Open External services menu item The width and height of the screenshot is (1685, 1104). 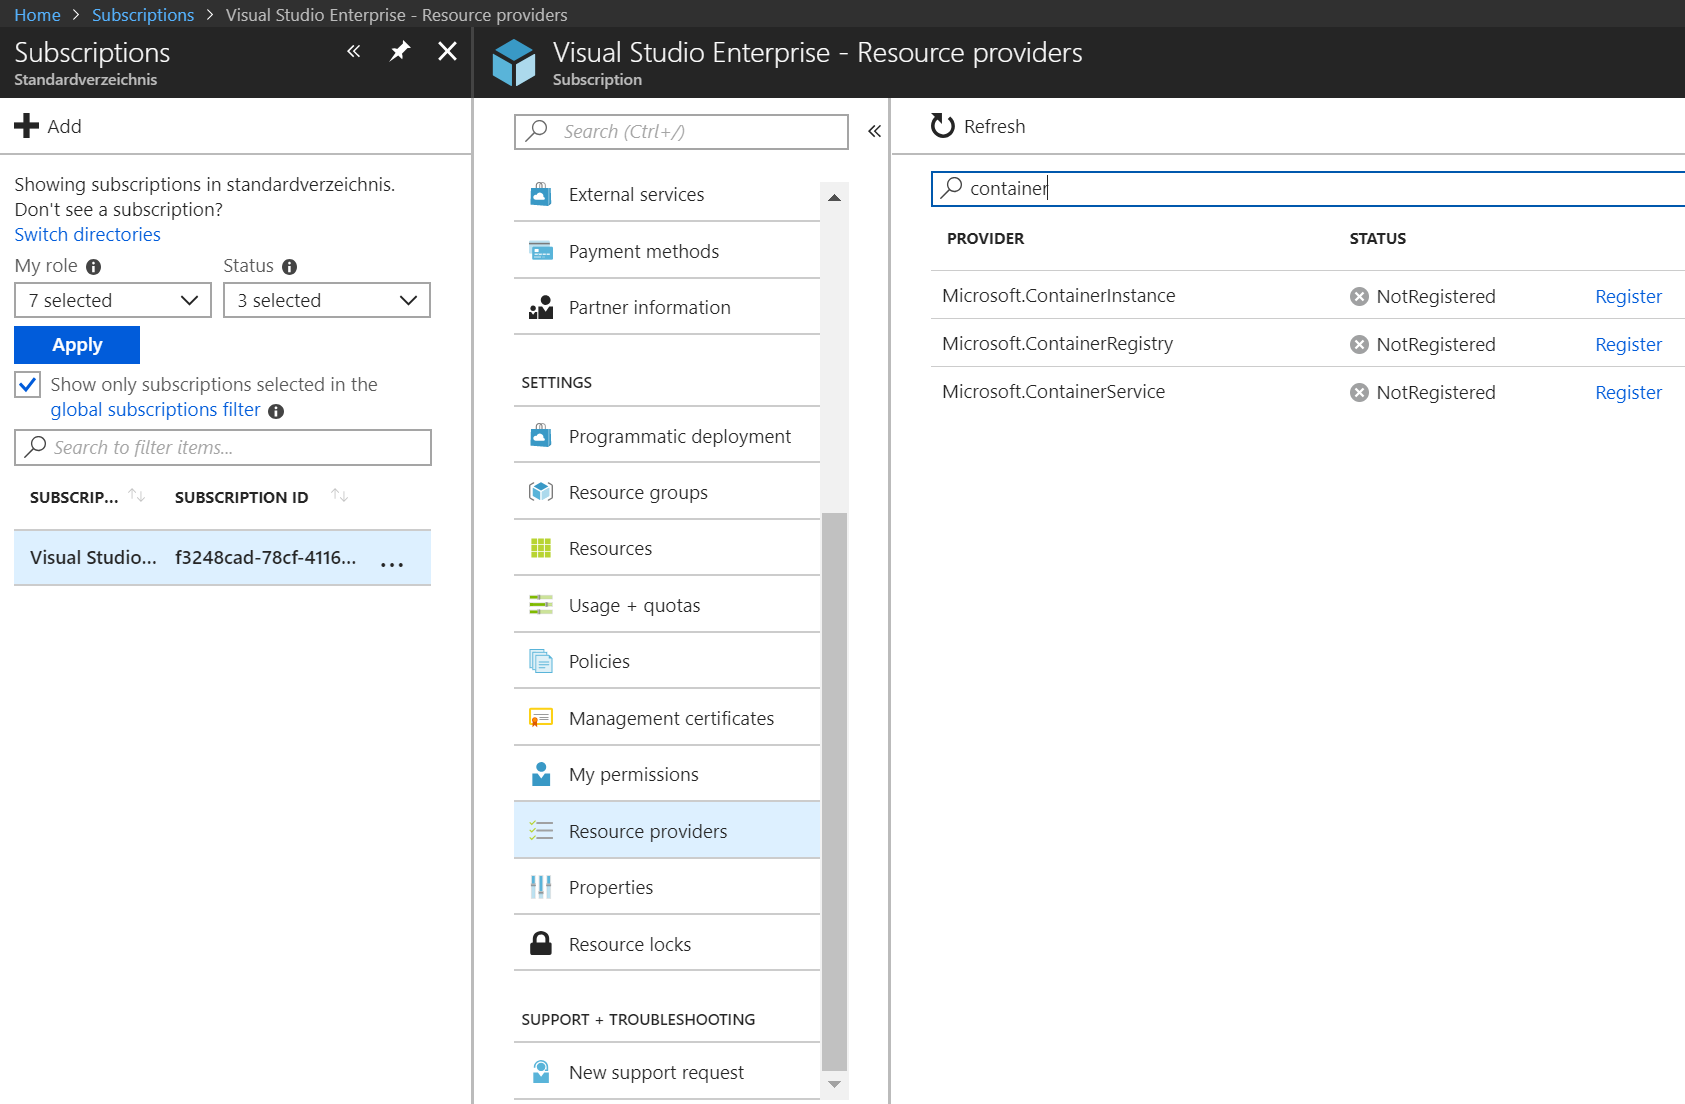click(667, 194)
